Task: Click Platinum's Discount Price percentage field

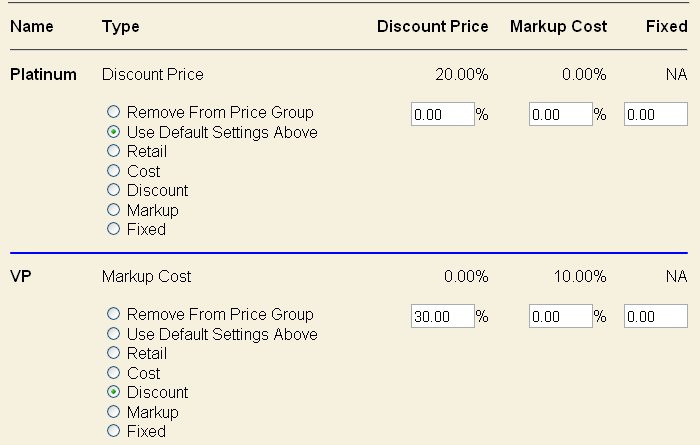Action: coord(442,114)
